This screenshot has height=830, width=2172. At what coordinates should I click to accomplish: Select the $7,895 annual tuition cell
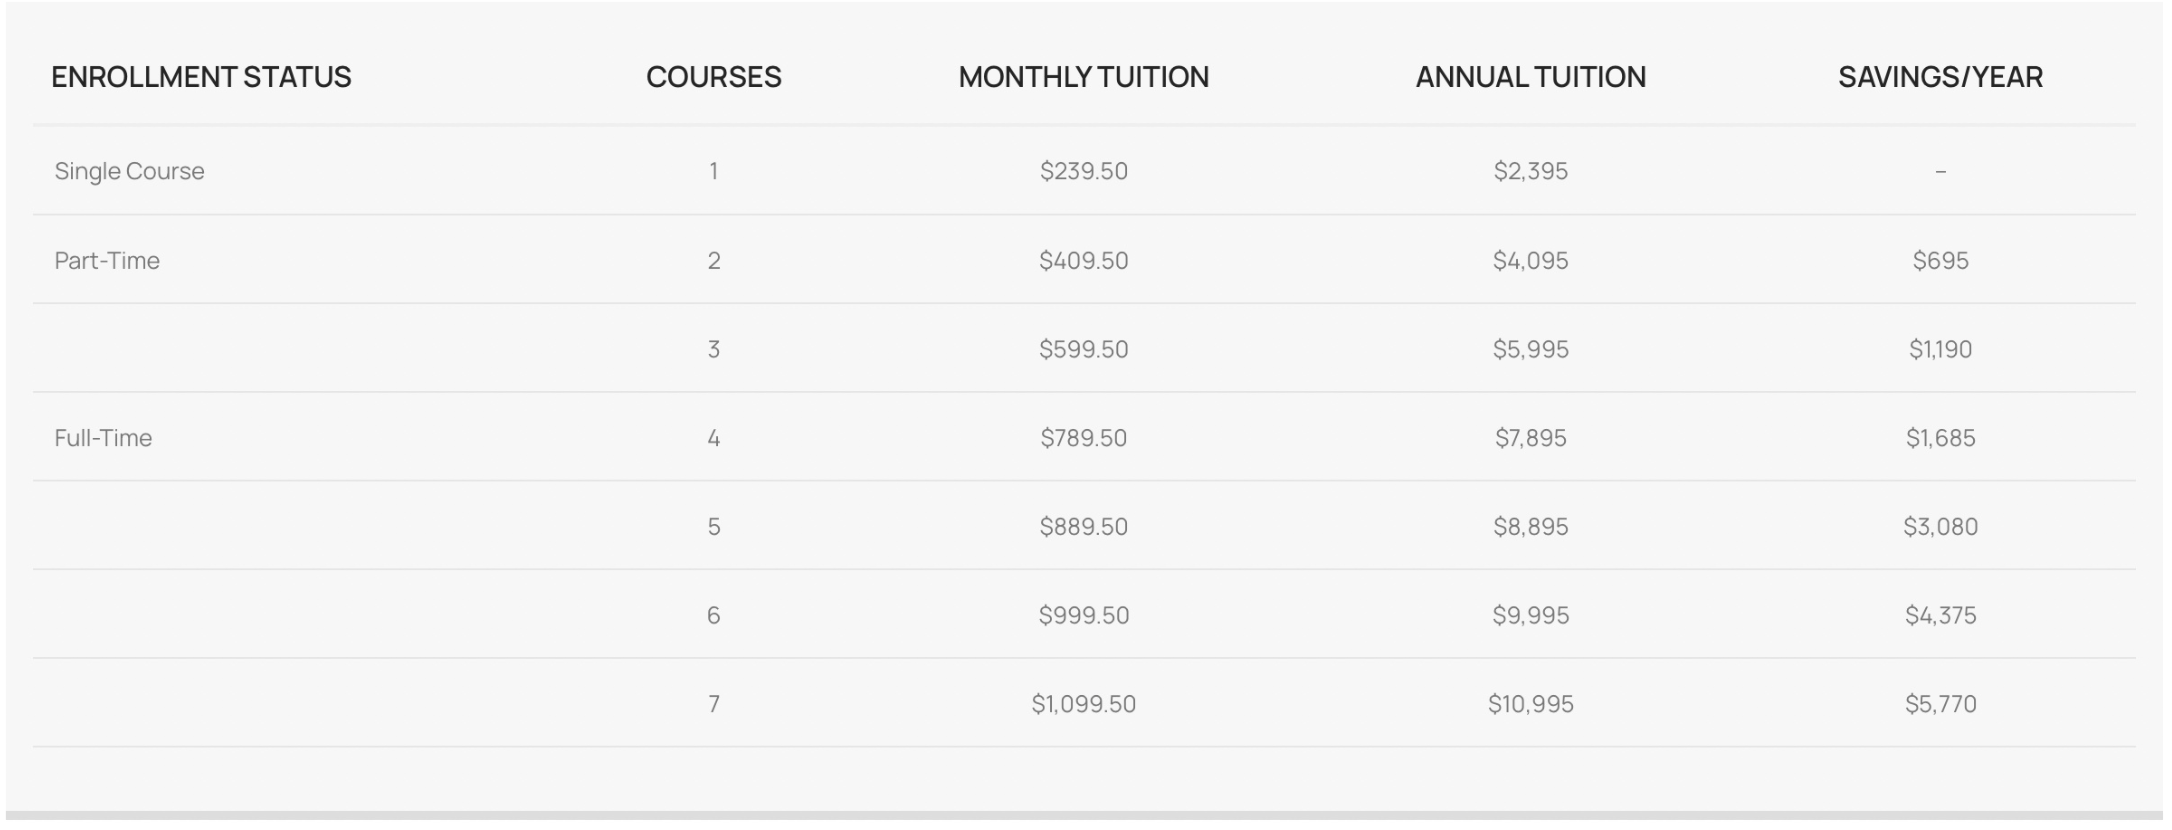coord(1531,438)
